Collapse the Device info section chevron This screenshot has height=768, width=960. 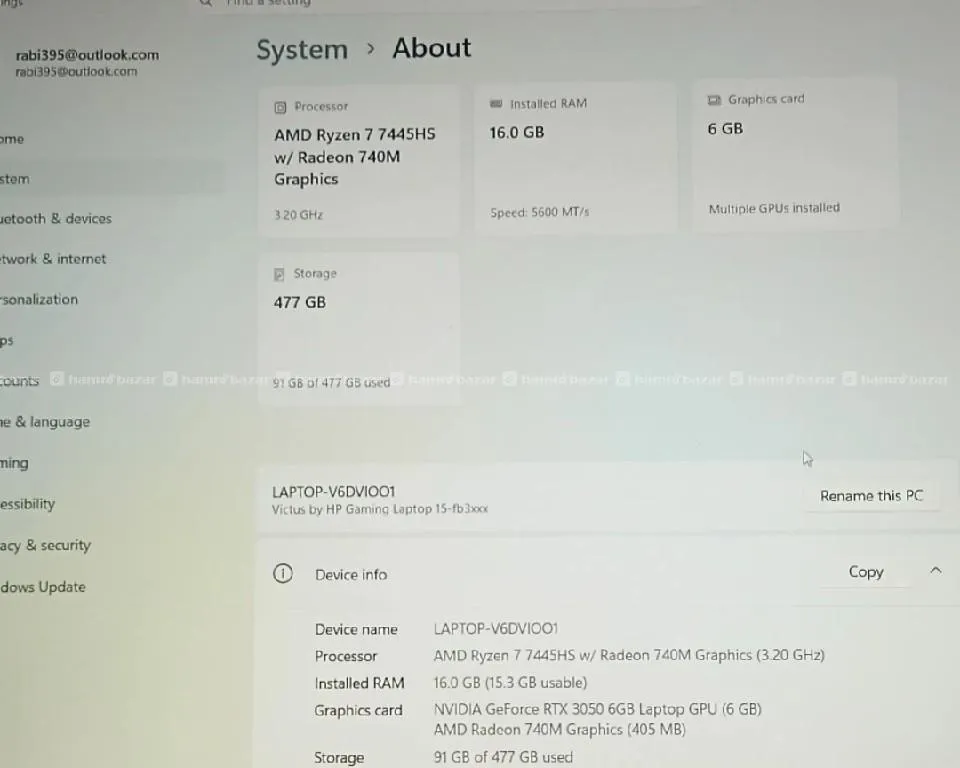click(935, 571)
